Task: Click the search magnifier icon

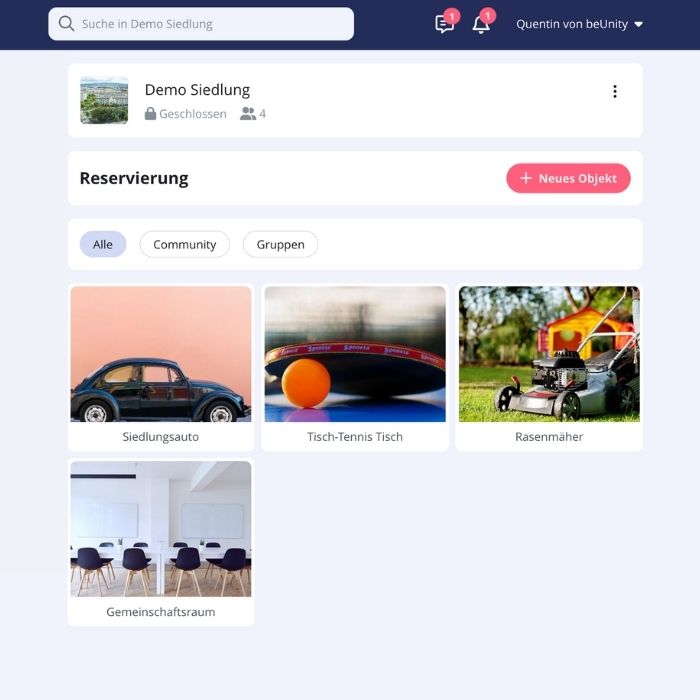Action: pos(66,24)
